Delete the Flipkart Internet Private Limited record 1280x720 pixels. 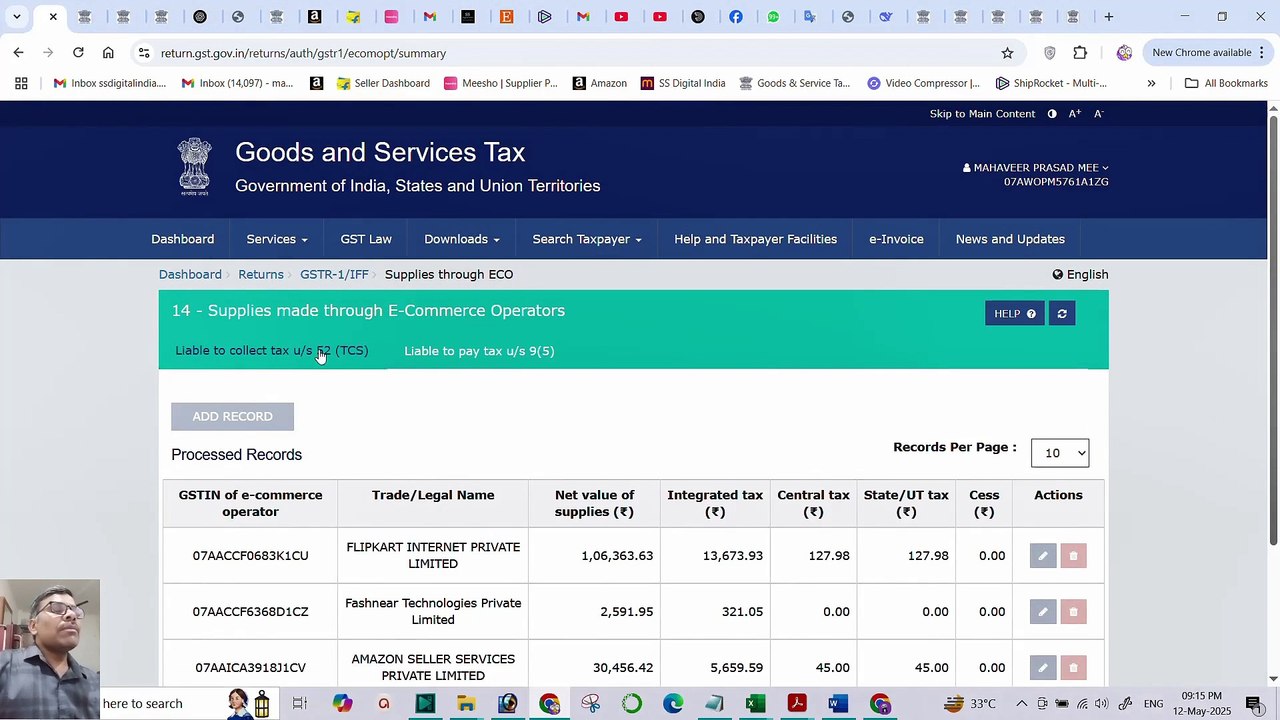pyautogui.click(x=1073, y=556)
